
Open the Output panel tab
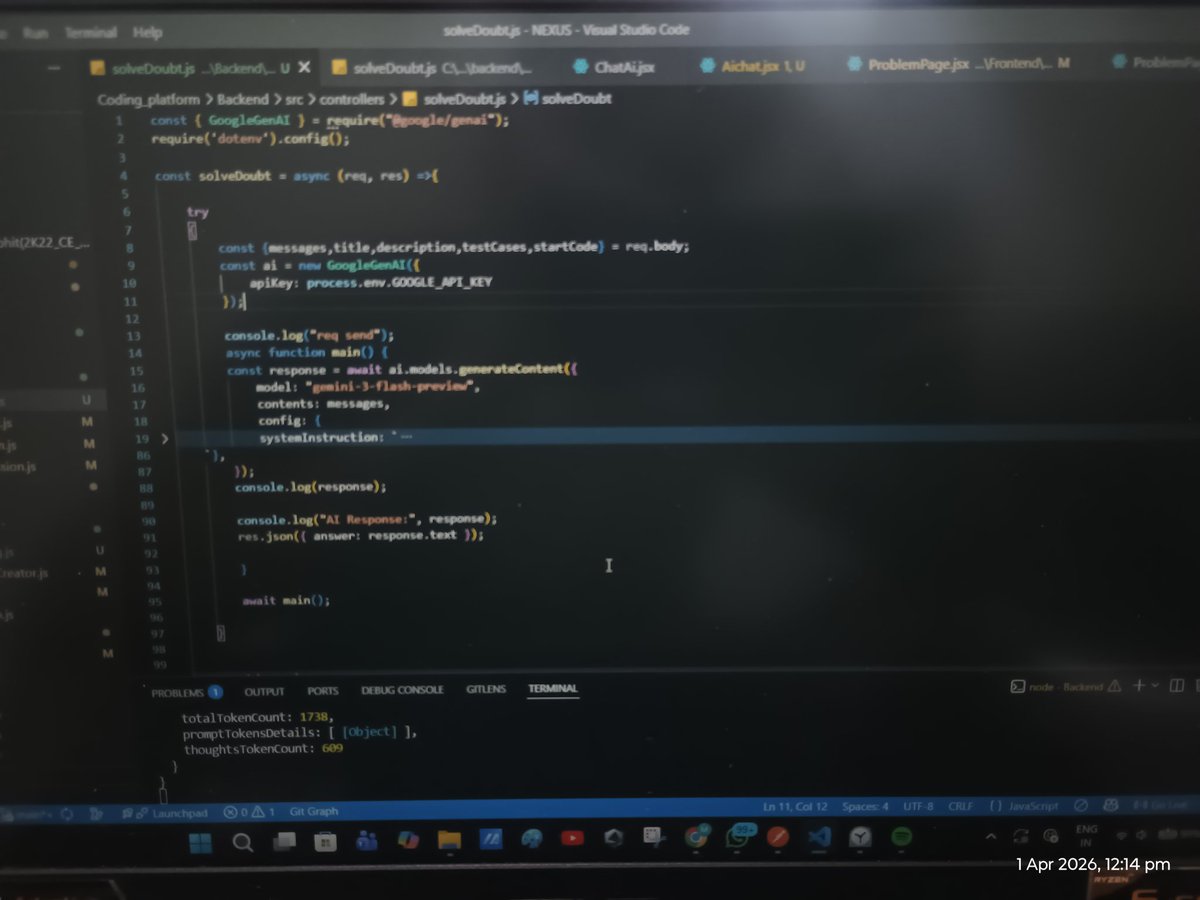264,690
